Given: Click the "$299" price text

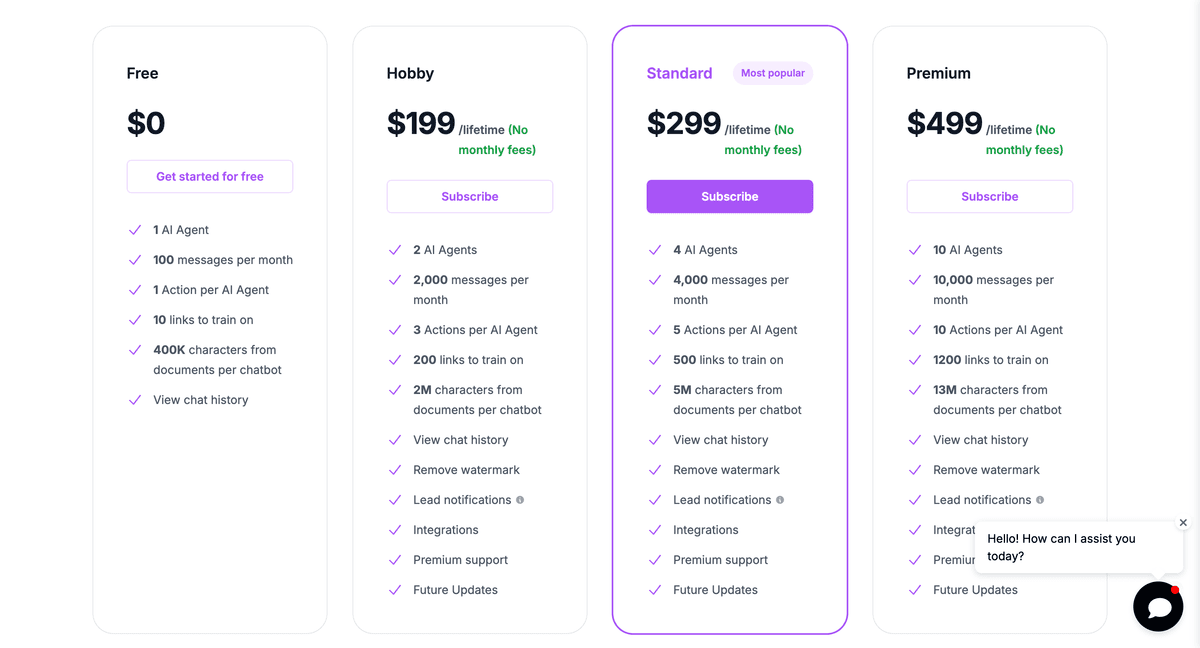Looking at the screenshot, I should pos(683,122).
